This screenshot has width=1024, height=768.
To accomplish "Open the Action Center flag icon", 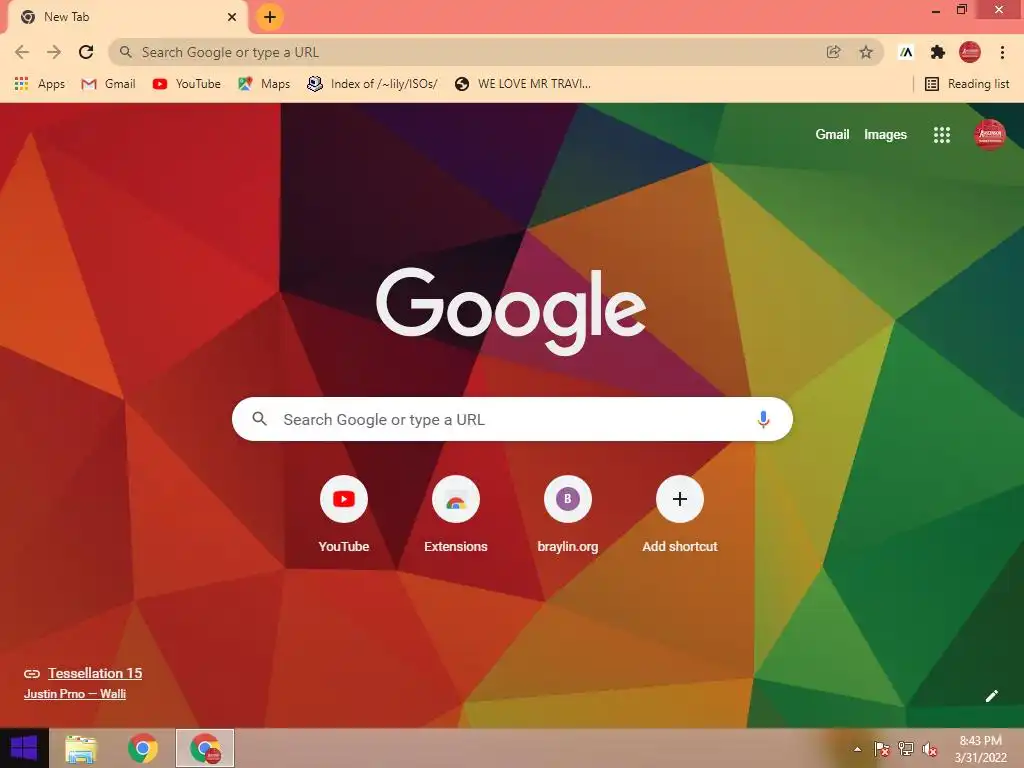I will click(882, 749).
